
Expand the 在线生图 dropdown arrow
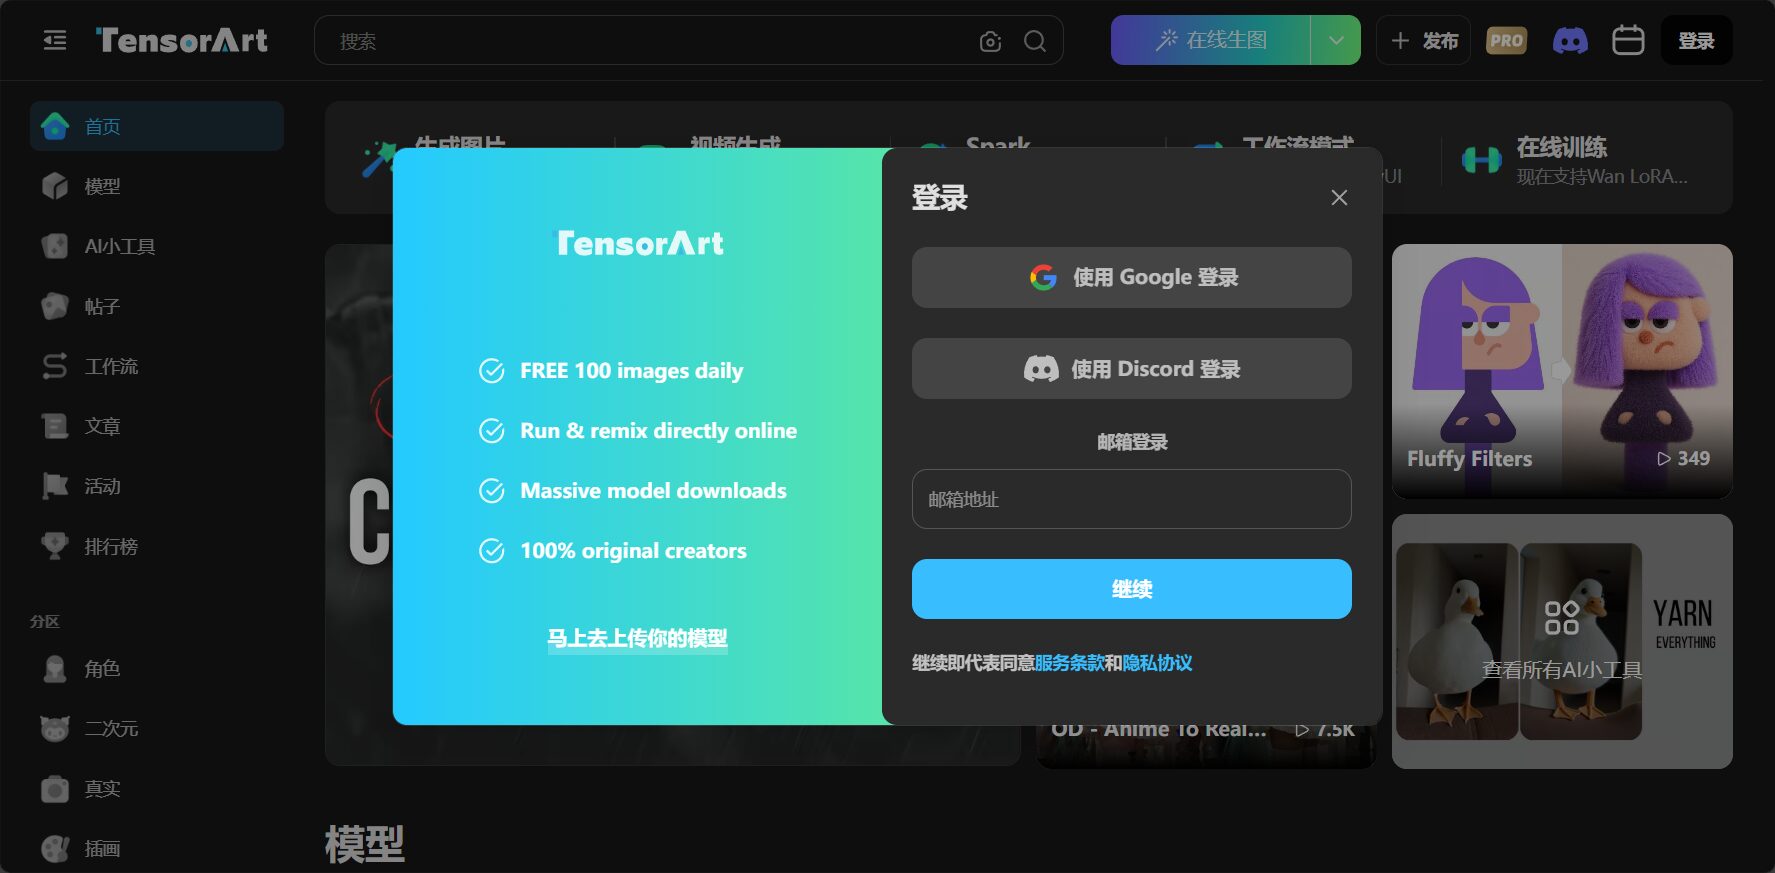point(1336,40)
